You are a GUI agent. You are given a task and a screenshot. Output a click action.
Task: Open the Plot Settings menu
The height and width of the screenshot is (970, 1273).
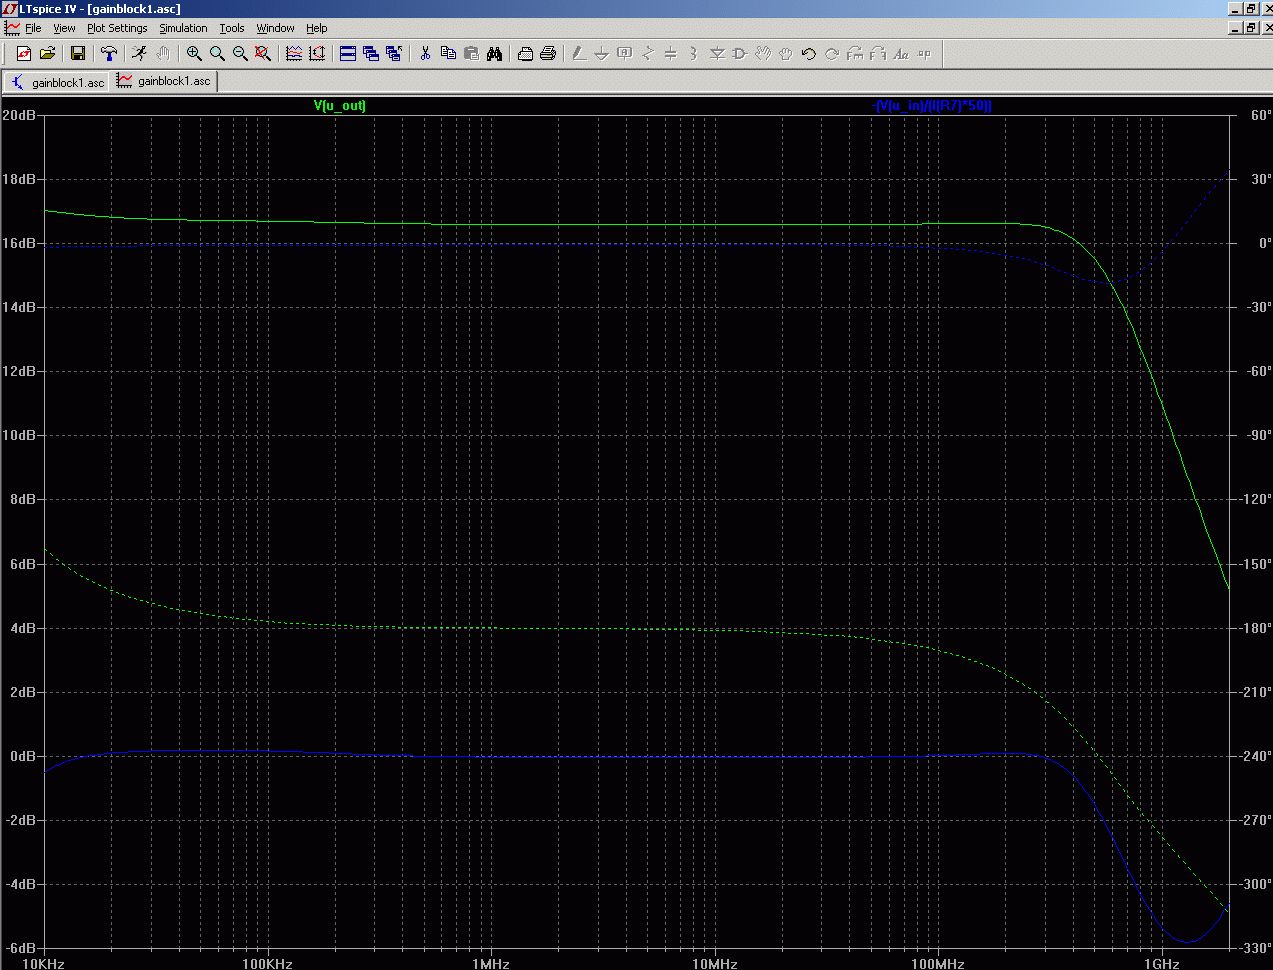(117, 28)
